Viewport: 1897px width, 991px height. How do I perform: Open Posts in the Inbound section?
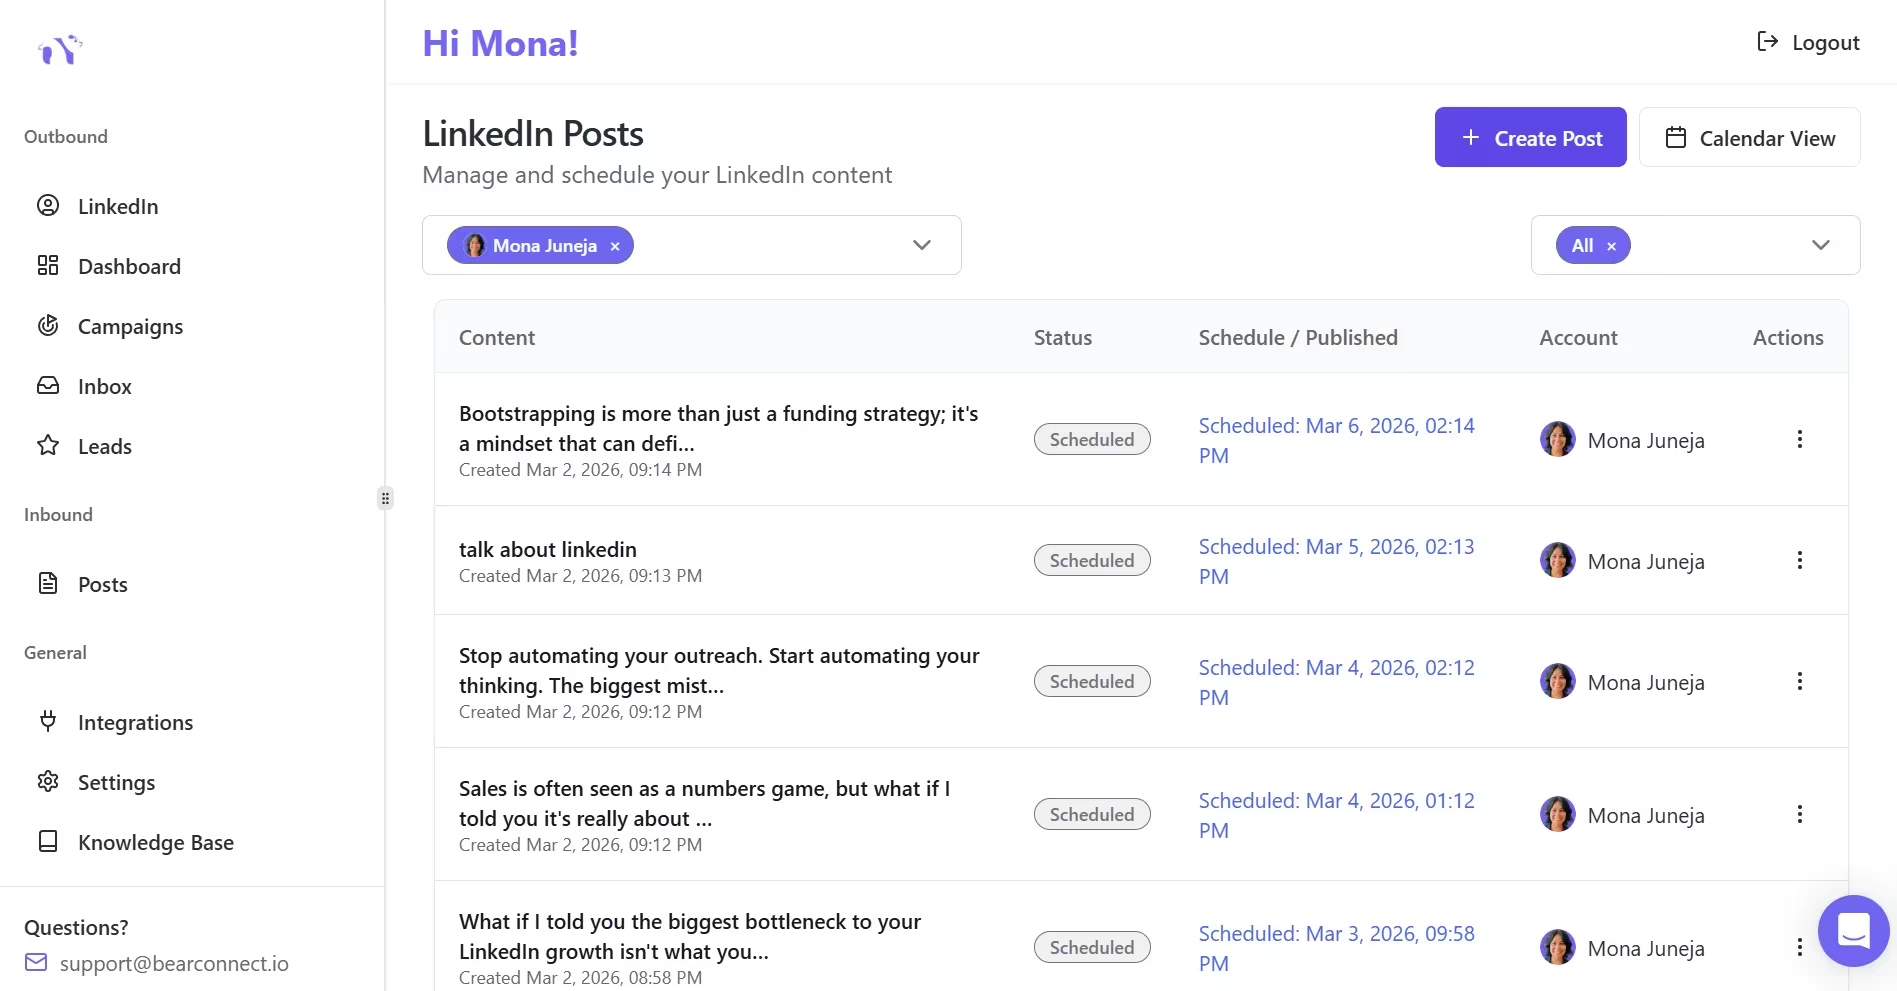pyautogui.click(x=102, y=584)
